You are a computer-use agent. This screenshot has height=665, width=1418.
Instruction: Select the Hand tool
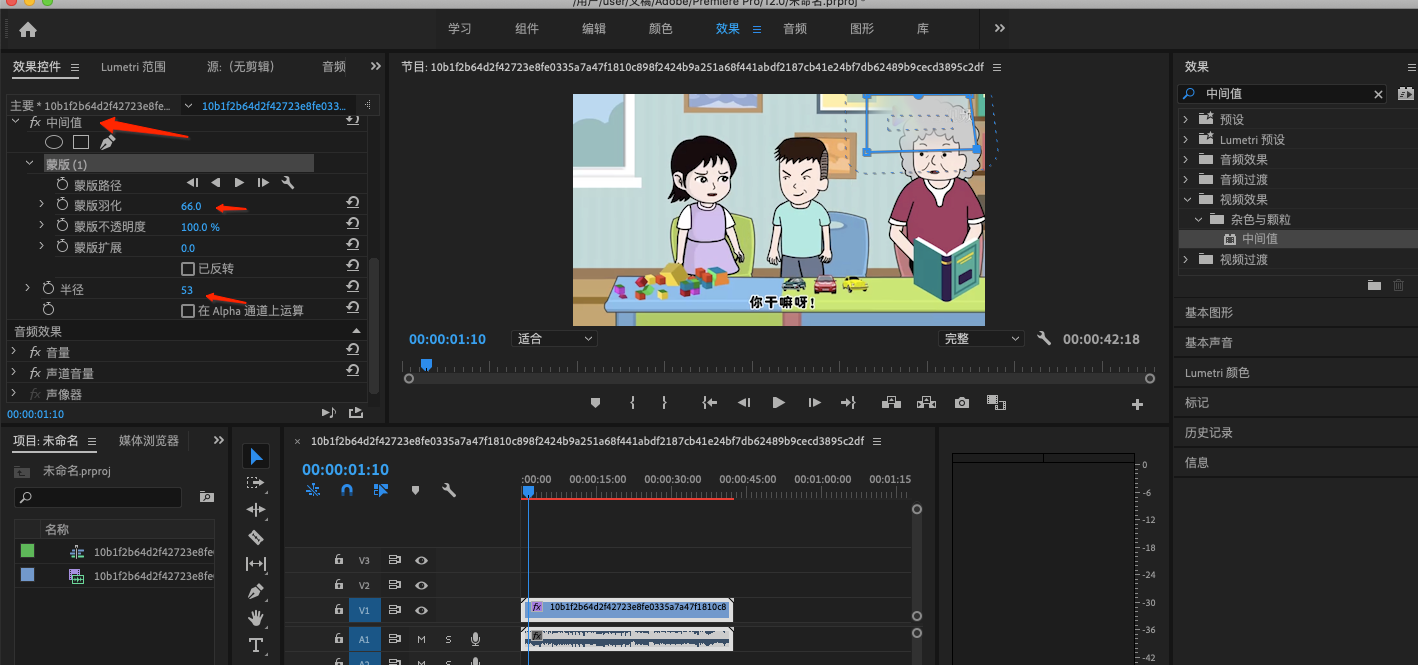(x=256, y=617)
